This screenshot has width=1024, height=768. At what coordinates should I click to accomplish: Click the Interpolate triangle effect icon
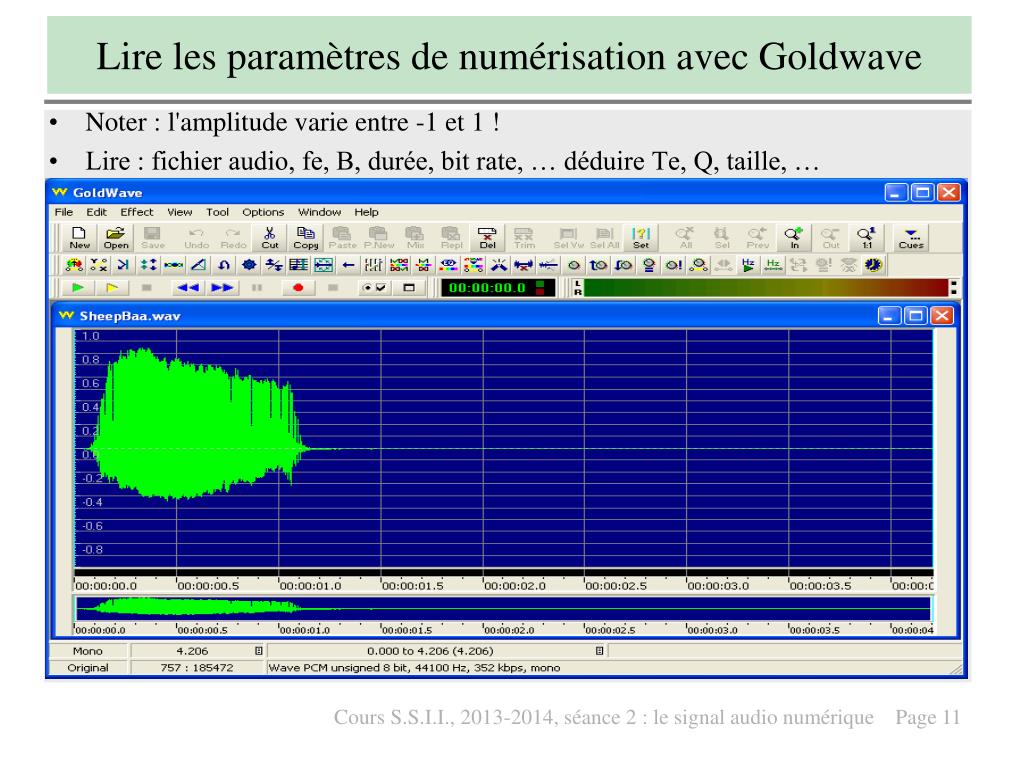point(199,264)
